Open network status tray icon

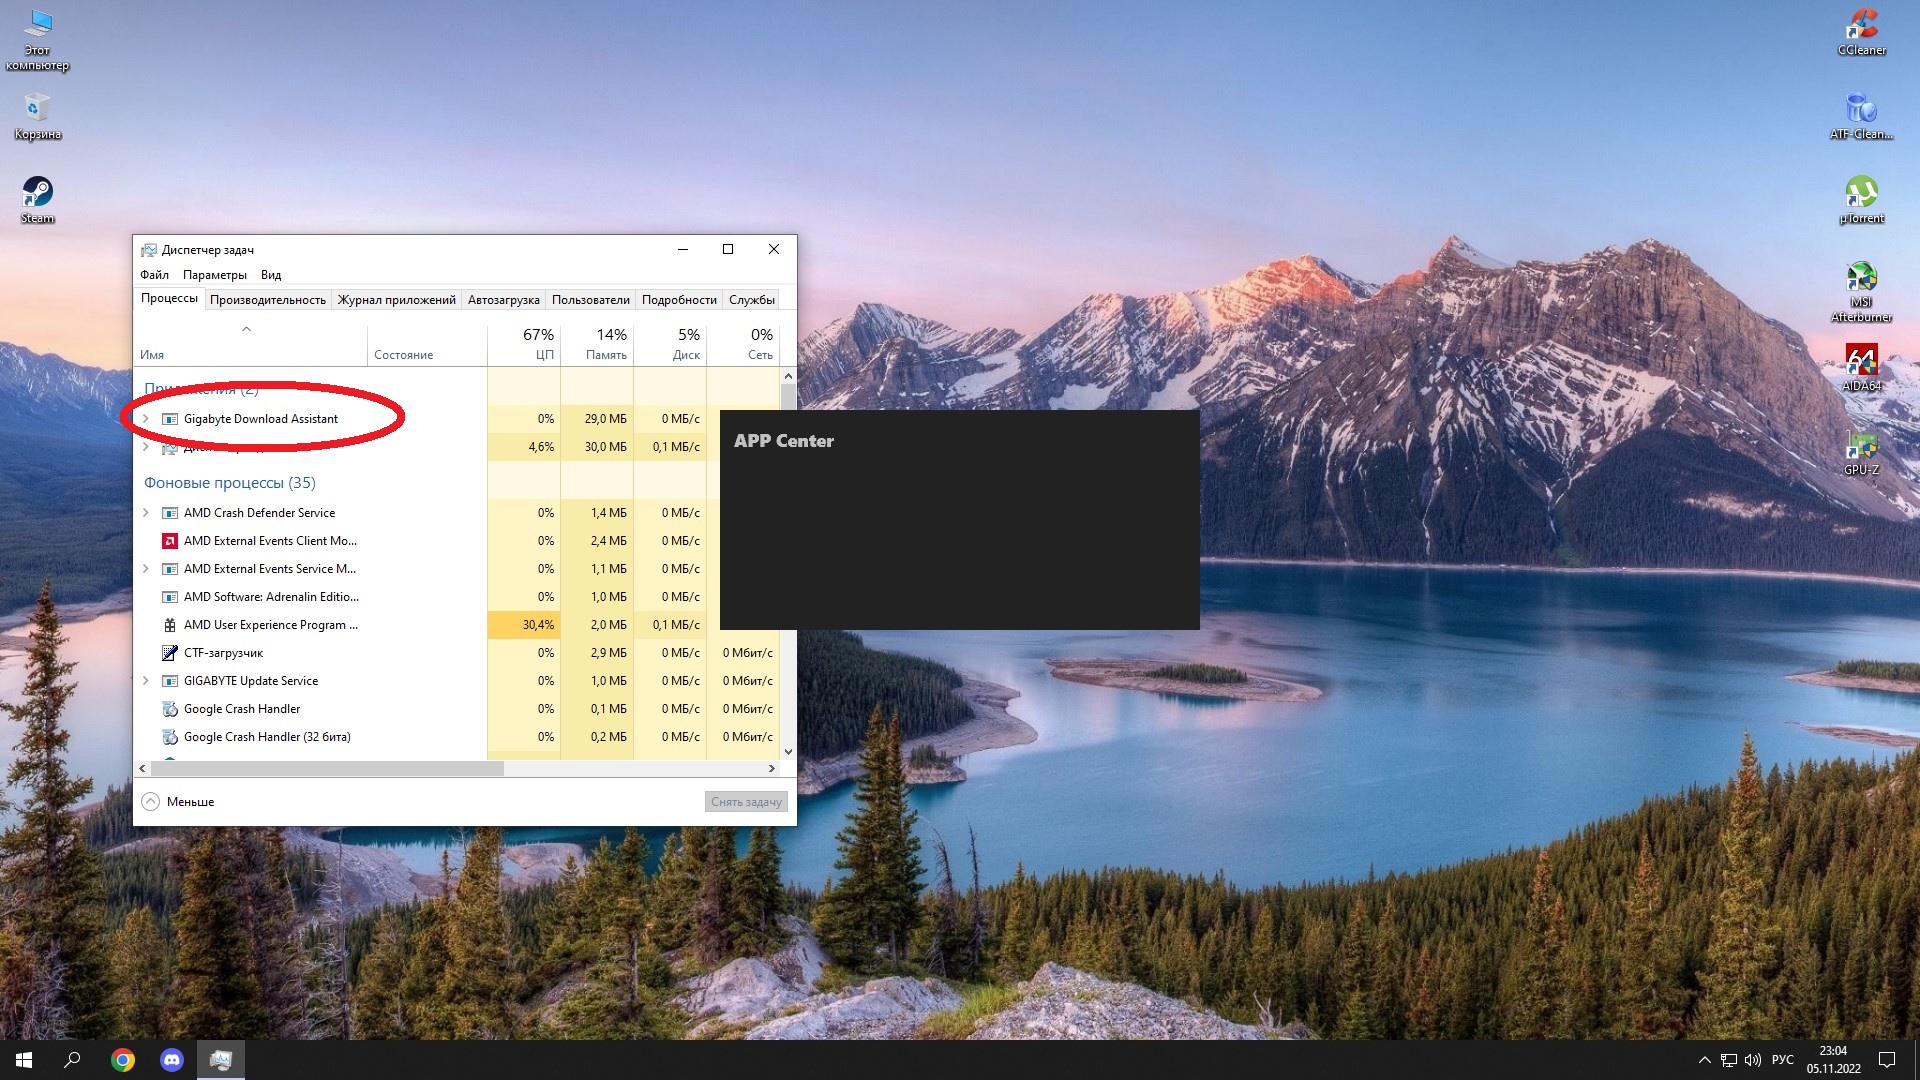(1729, 1060)
